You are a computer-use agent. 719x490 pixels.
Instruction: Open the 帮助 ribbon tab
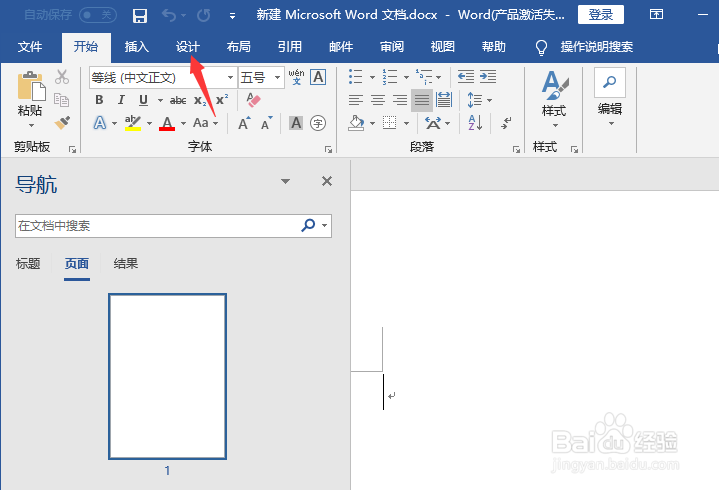(x=493, y=47)
